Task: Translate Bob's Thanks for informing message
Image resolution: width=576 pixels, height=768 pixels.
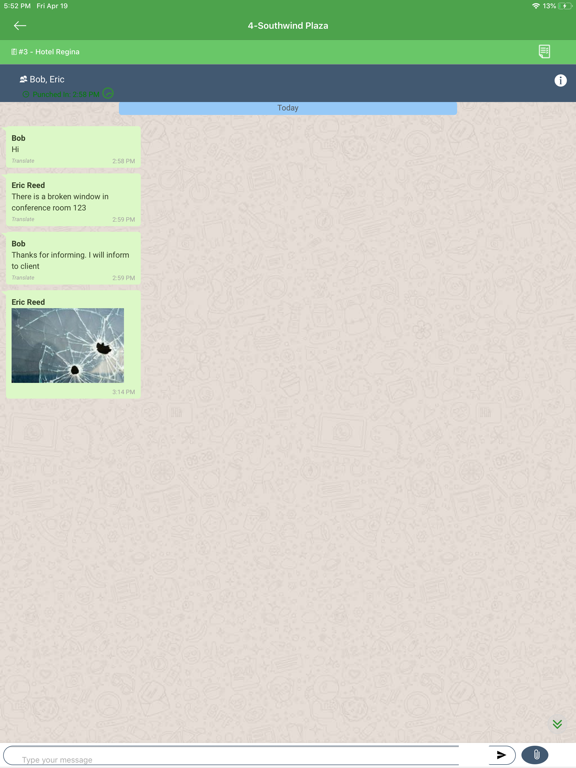Action: pyautogui.click(x=23, y=278)
